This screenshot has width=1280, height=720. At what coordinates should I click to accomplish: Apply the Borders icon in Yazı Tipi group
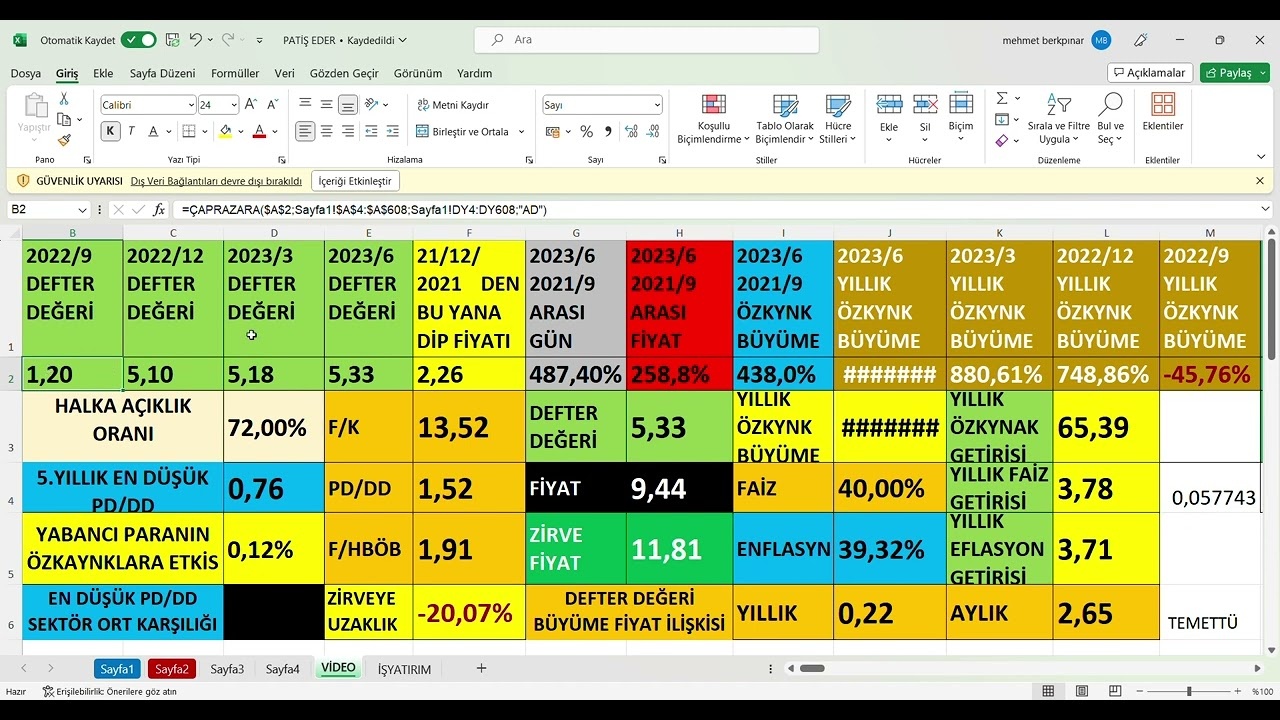188,131
